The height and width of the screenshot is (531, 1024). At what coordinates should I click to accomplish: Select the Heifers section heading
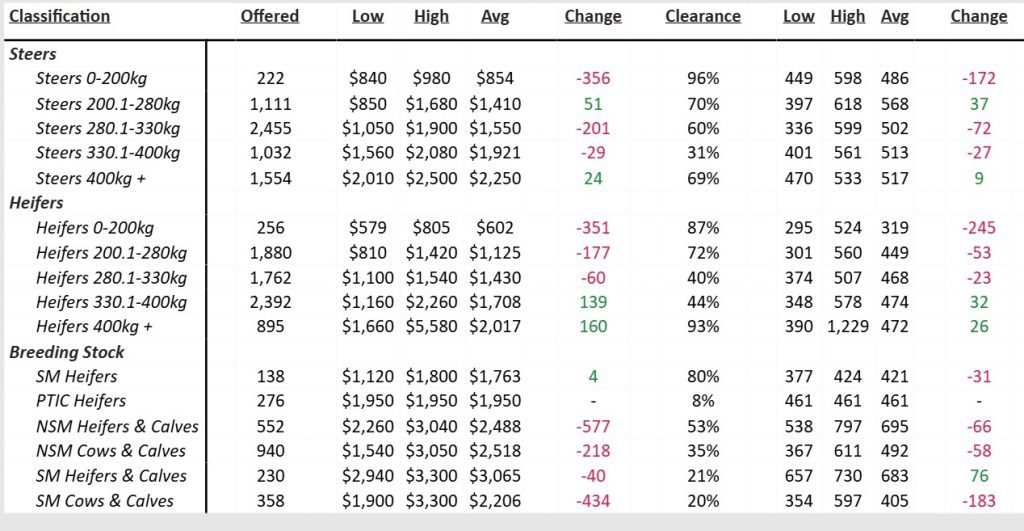[x=37, y=203]
